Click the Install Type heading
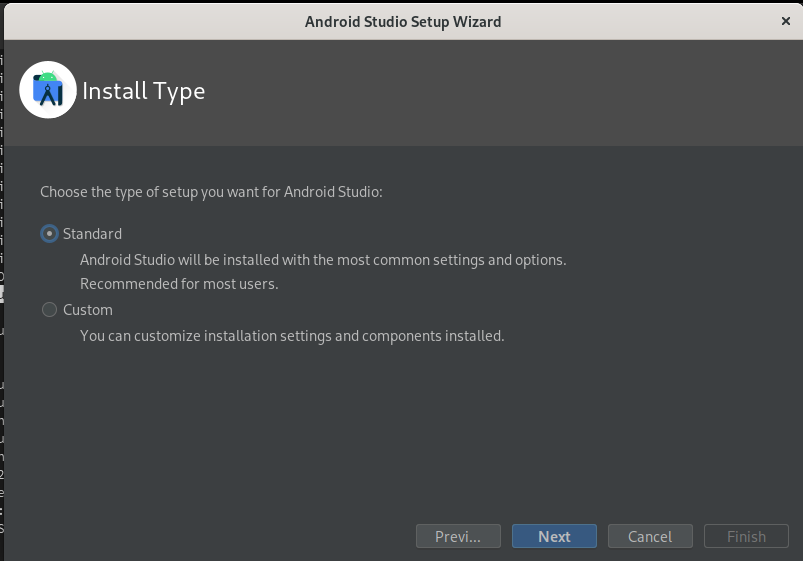The height and width of the screenshot is (561, 803). (143, 91)
